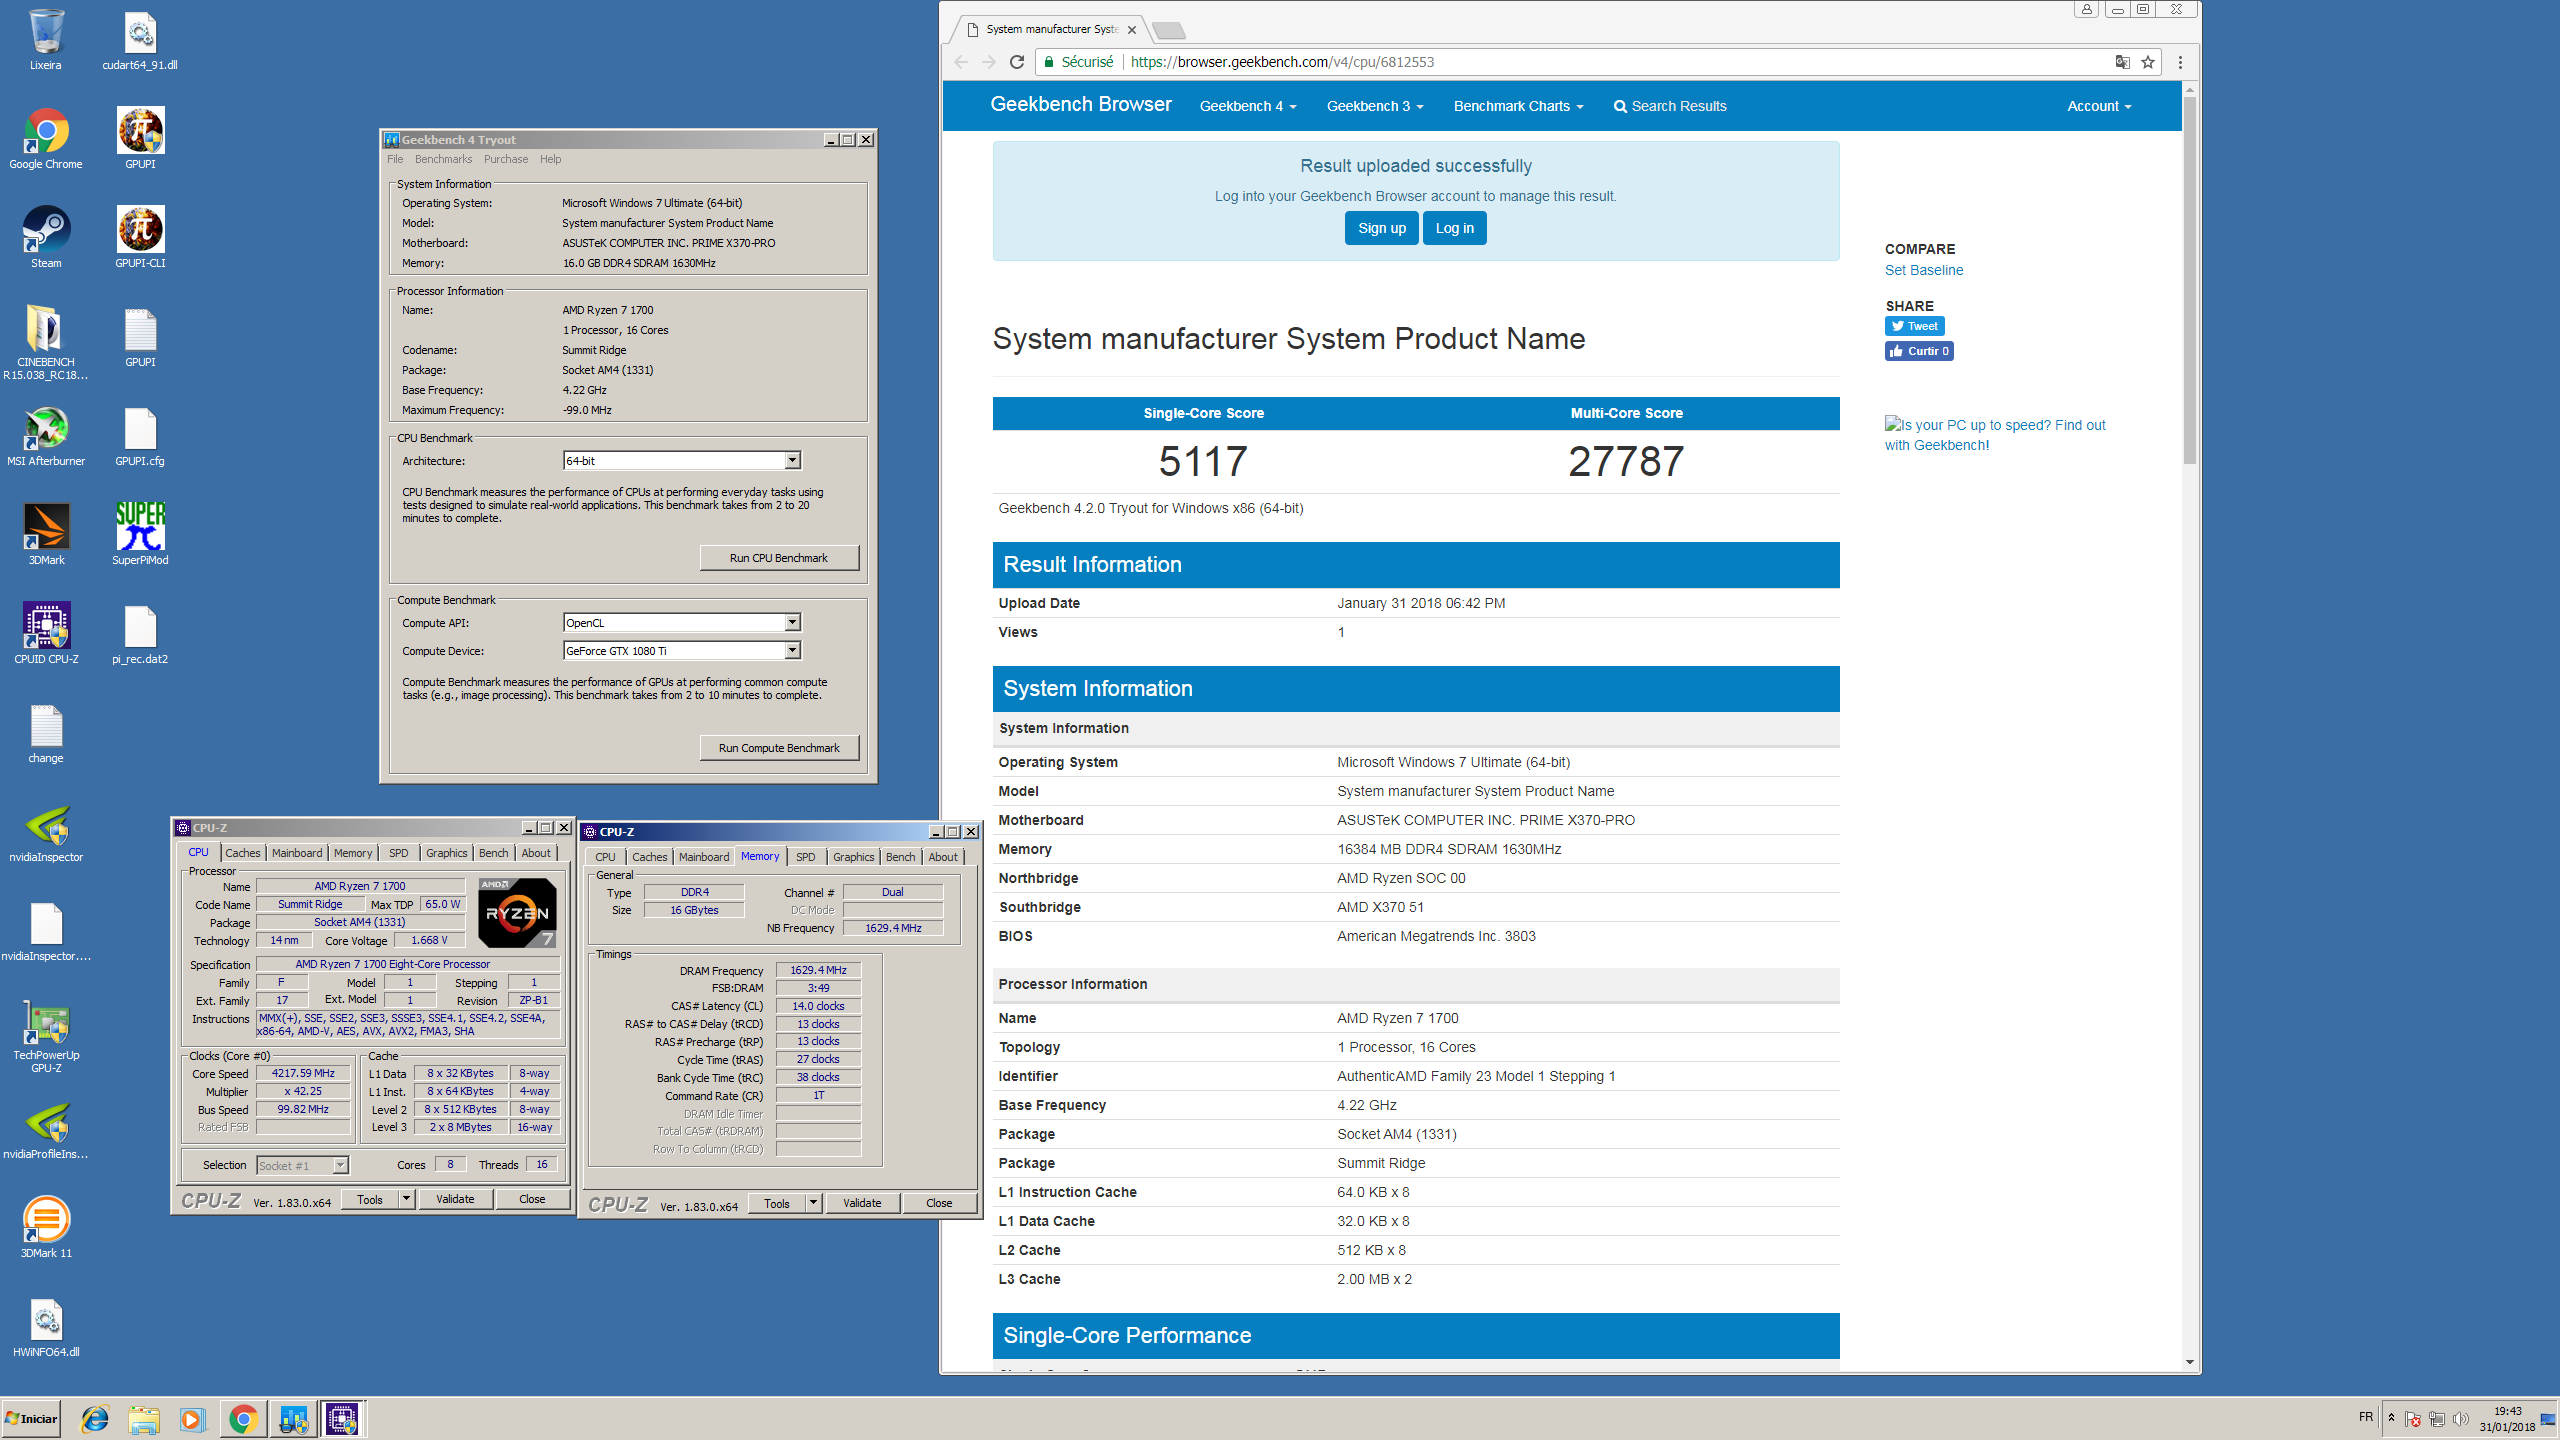Switch to Caches tab in left CPU-Z

point(242,853)
